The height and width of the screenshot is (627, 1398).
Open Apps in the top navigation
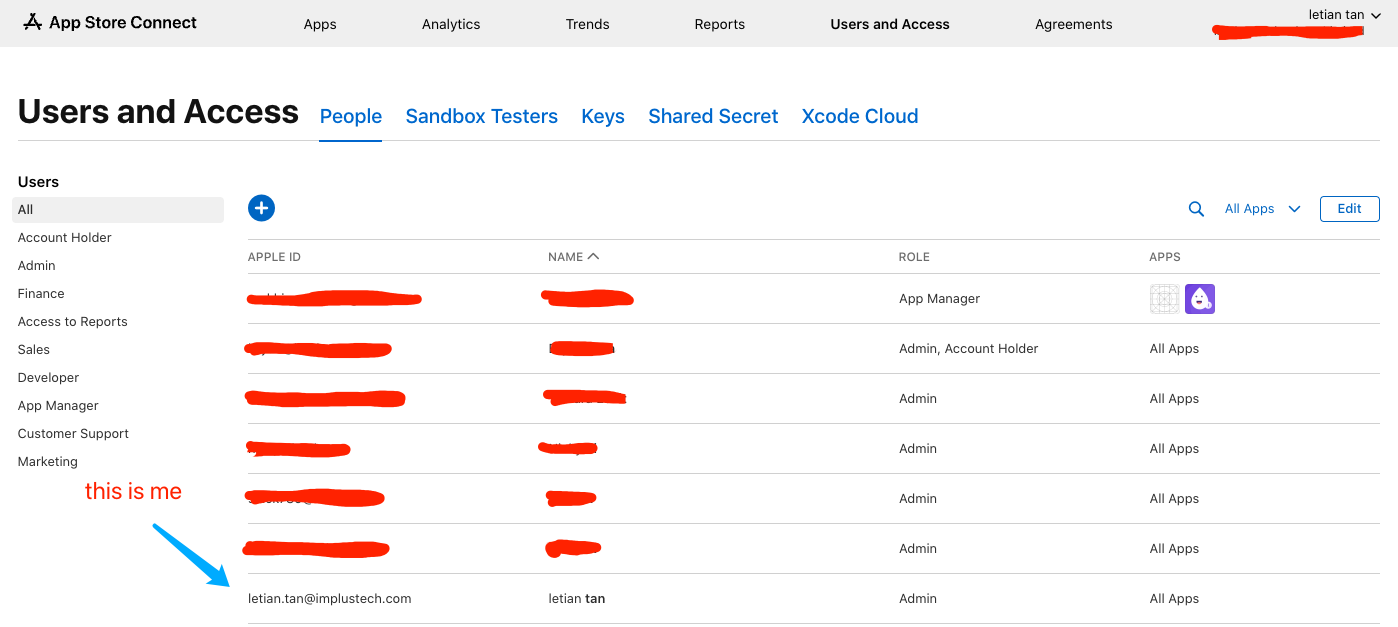tap(320, 24)
